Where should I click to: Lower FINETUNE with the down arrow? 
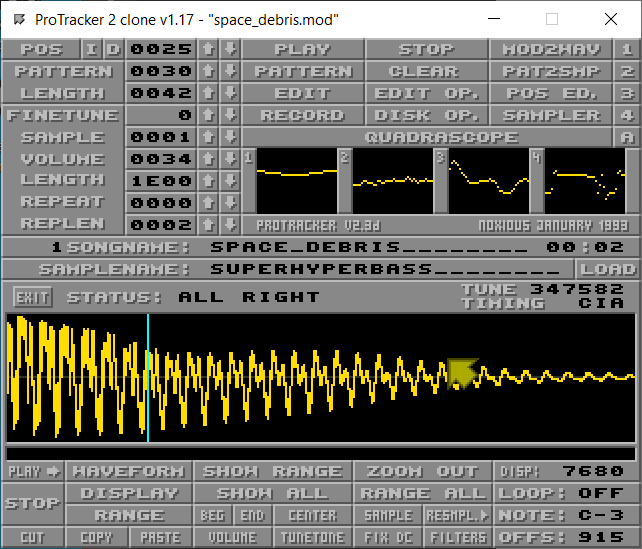pyautogui.click(x=231, y=115)
